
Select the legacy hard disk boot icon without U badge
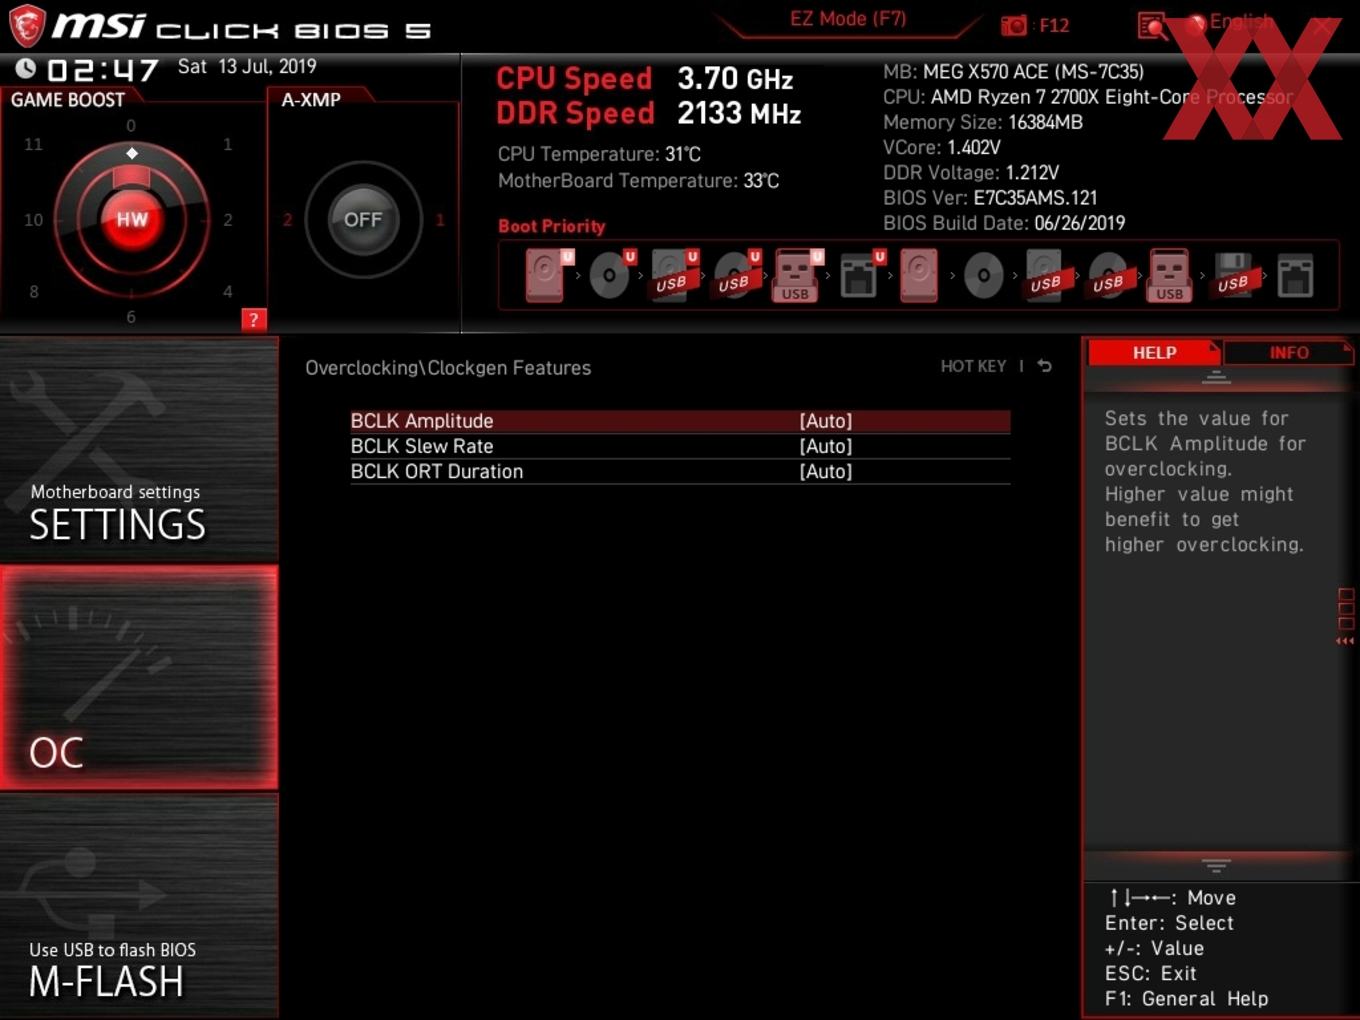[918, 275]
